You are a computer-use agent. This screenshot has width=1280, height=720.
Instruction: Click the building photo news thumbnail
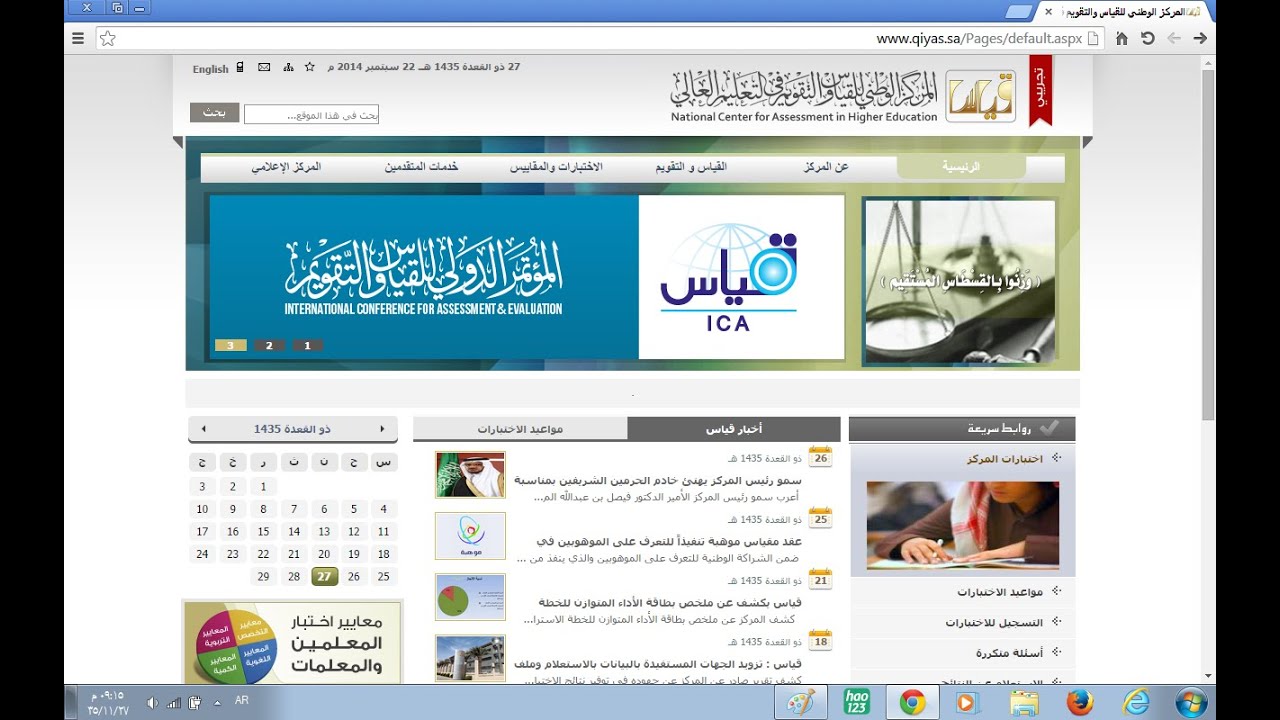[470, 658]
